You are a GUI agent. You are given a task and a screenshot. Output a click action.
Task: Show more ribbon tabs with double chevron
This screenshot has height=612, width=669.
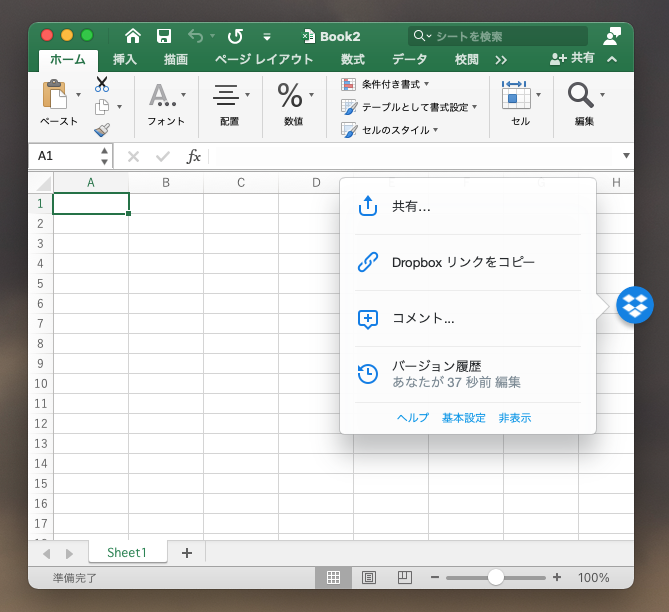coord(501,60)
